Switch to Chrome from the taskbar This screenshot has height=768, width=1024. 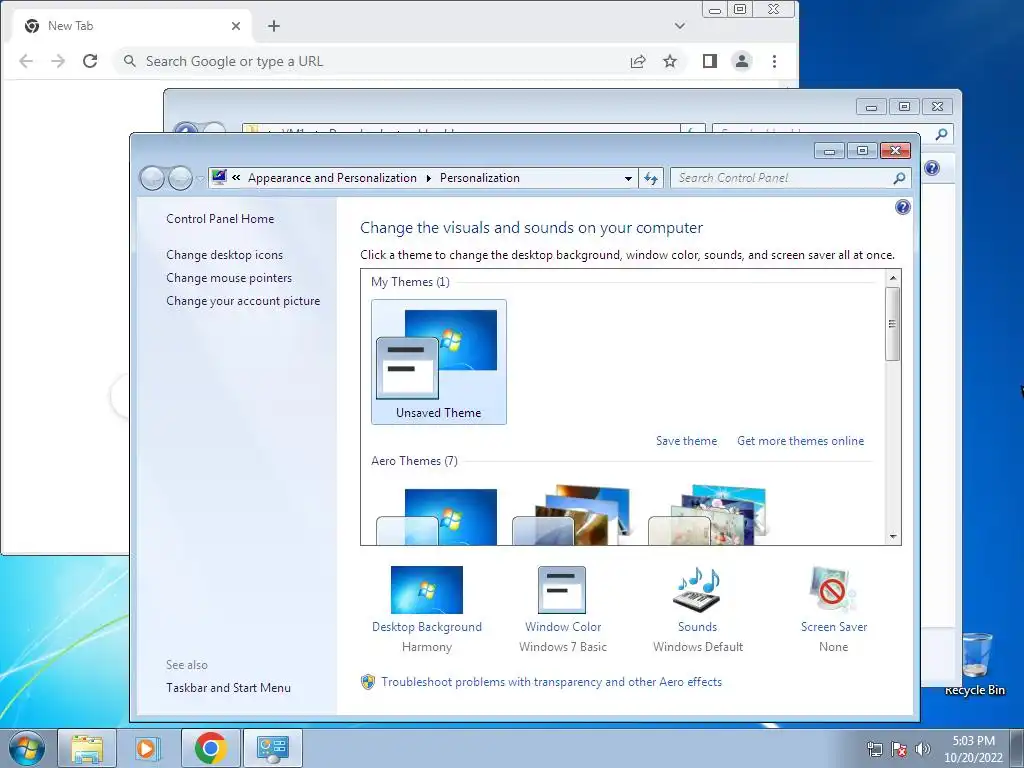(210, 748)
